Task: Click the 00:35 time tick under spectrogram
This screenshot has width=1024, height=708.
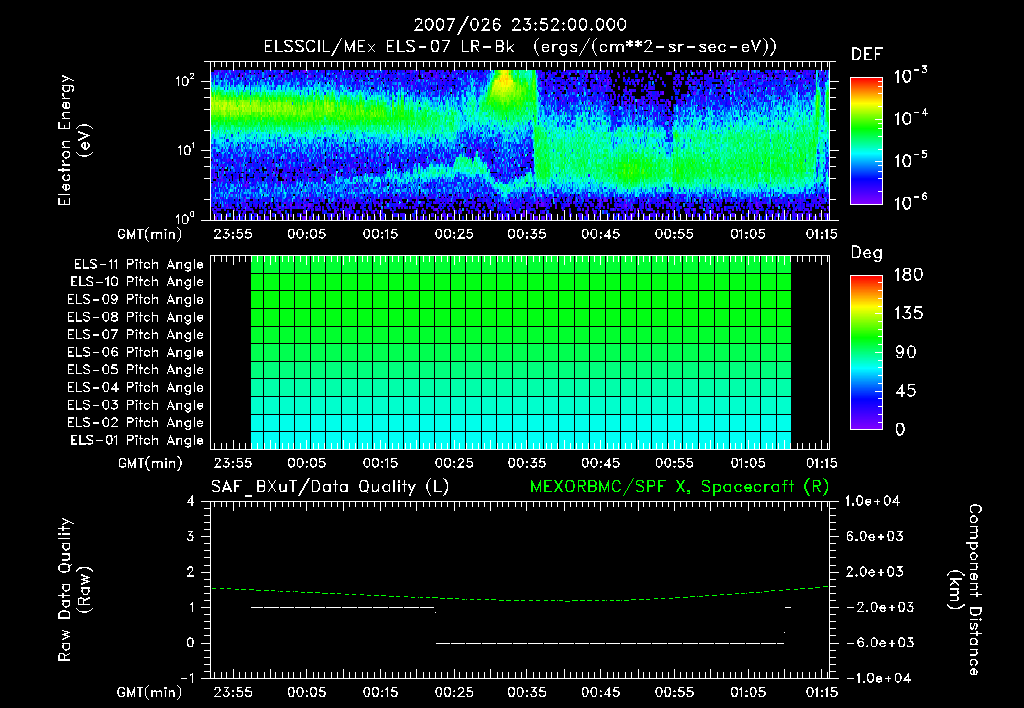Action: click(527, 234)
